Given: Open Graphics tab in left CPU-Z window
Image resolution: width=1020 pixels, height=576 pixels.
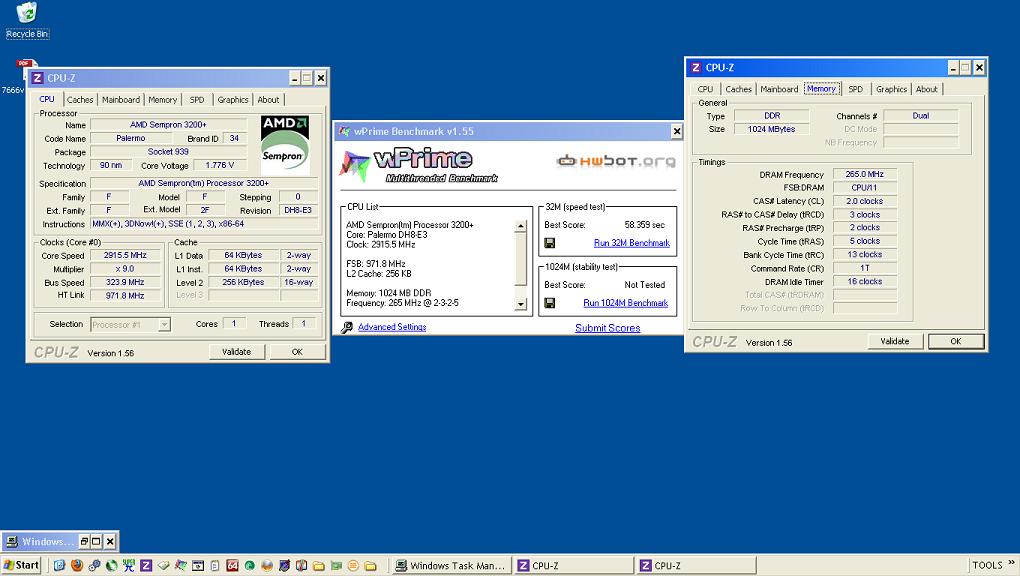Looking at the screenshot, I should click(233, 100).
